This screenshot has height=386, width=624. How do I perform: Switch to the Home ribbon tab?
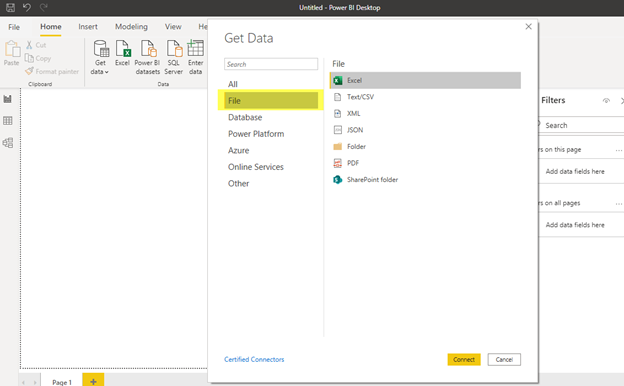point(51,27)
